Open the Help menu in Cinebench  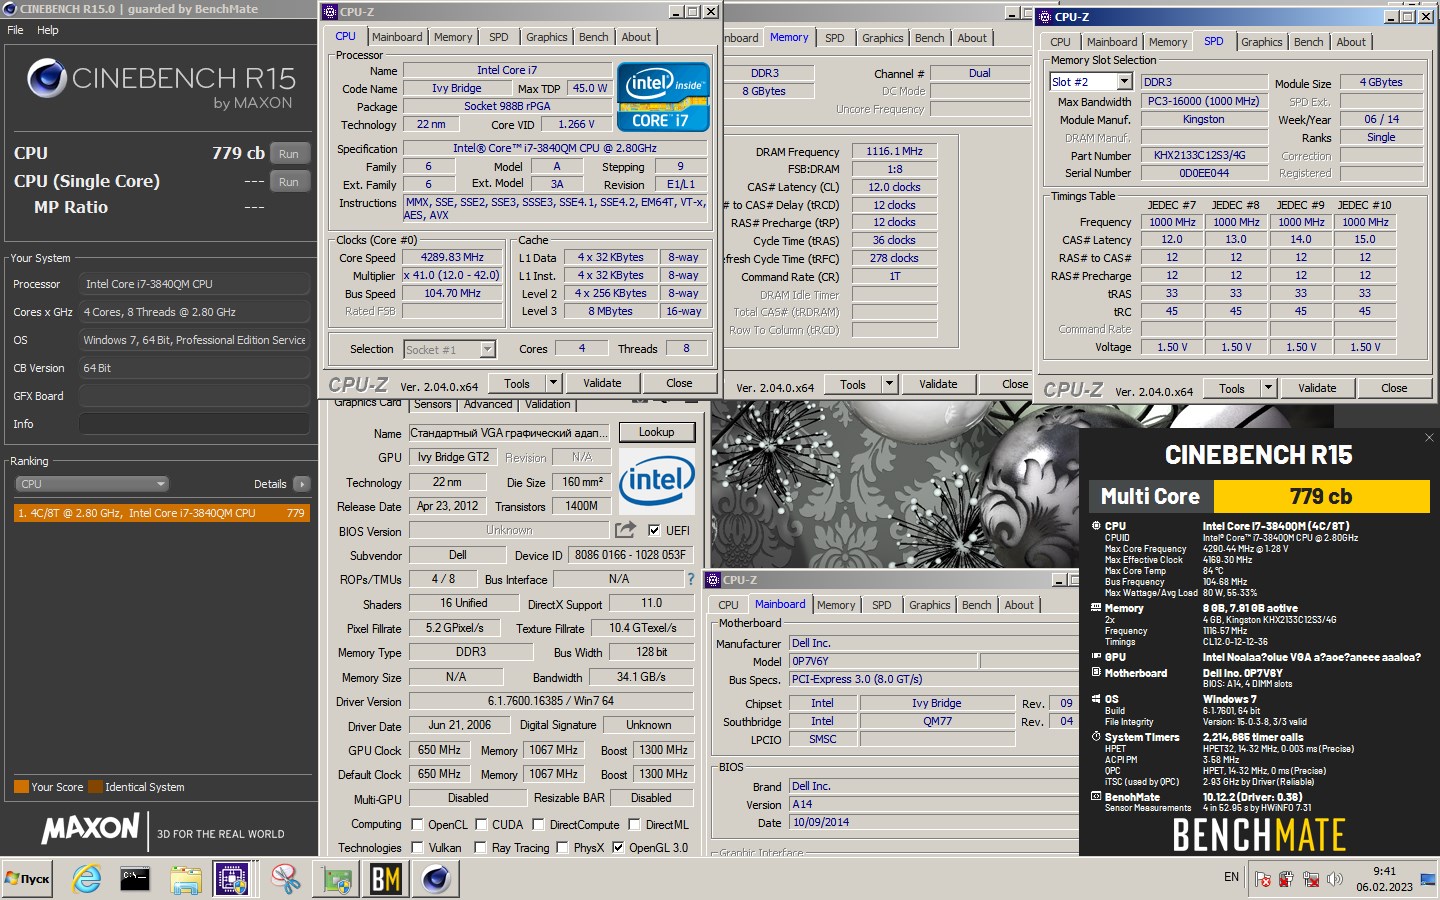click(x=48, y=30)
